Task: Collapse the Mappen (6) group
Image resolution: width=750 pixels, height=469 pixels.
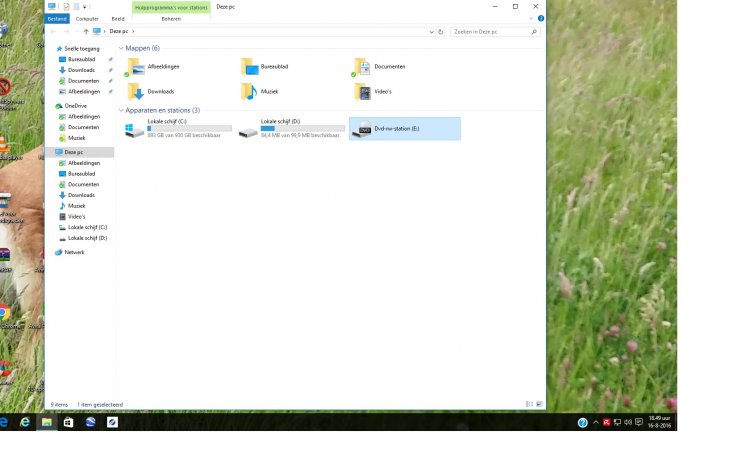Action: (121, 48)
